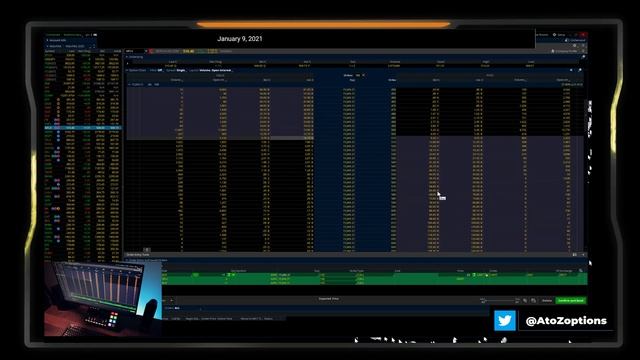Click the Delete button in order entry
Screen dimensions: 640x360
(547, 300)
